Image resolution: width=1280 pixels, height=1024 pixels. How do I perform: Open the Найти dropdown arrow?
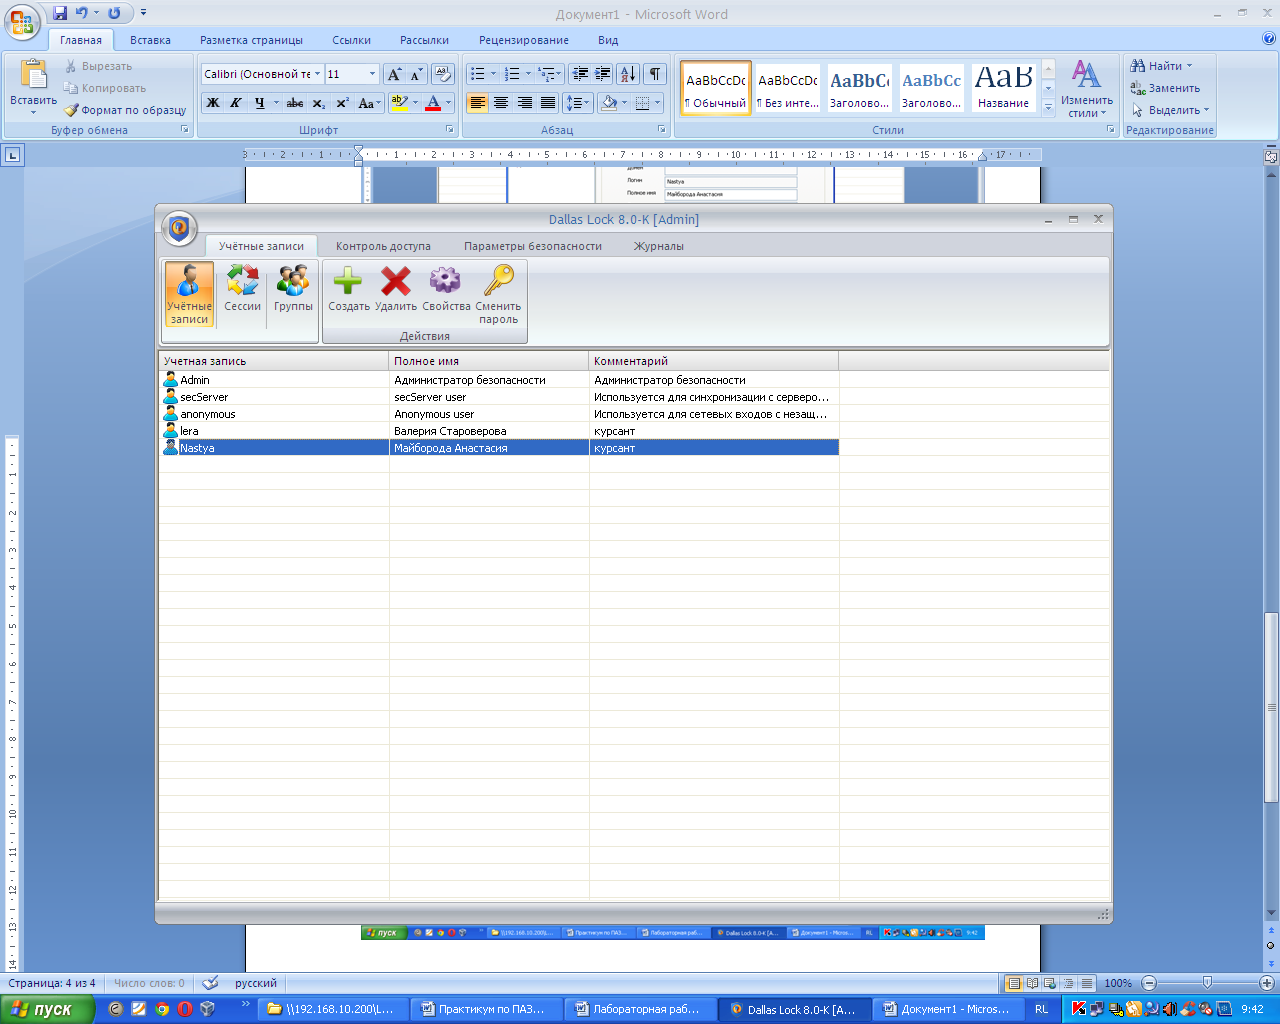click(x=1190, y=66)
